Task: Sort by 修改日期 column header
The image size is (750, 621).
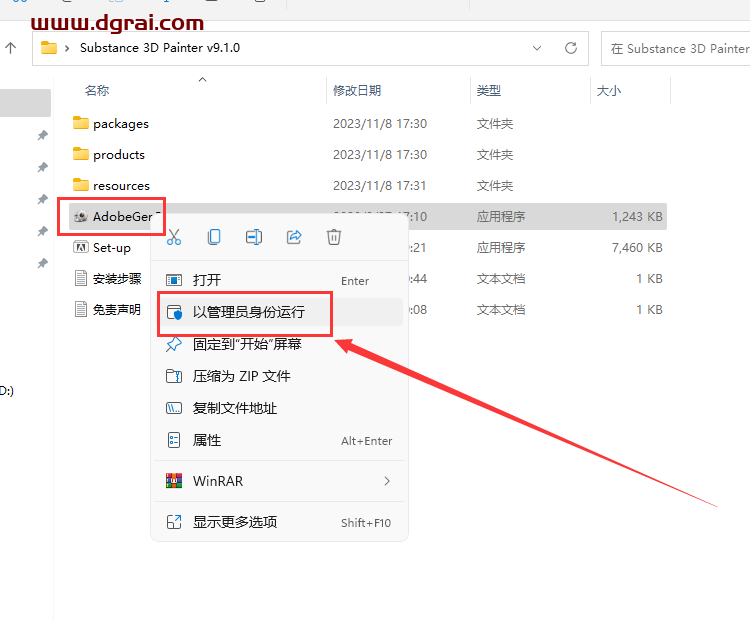Action: click(357, 90)
